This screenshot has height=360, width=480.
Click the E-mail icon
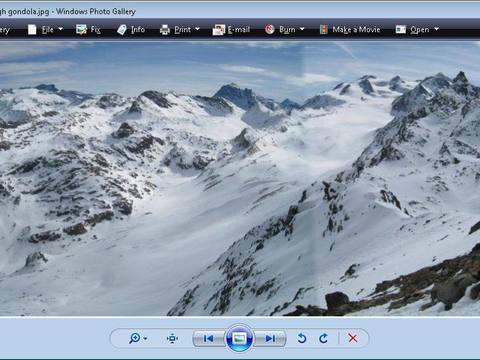click(219, 30)
